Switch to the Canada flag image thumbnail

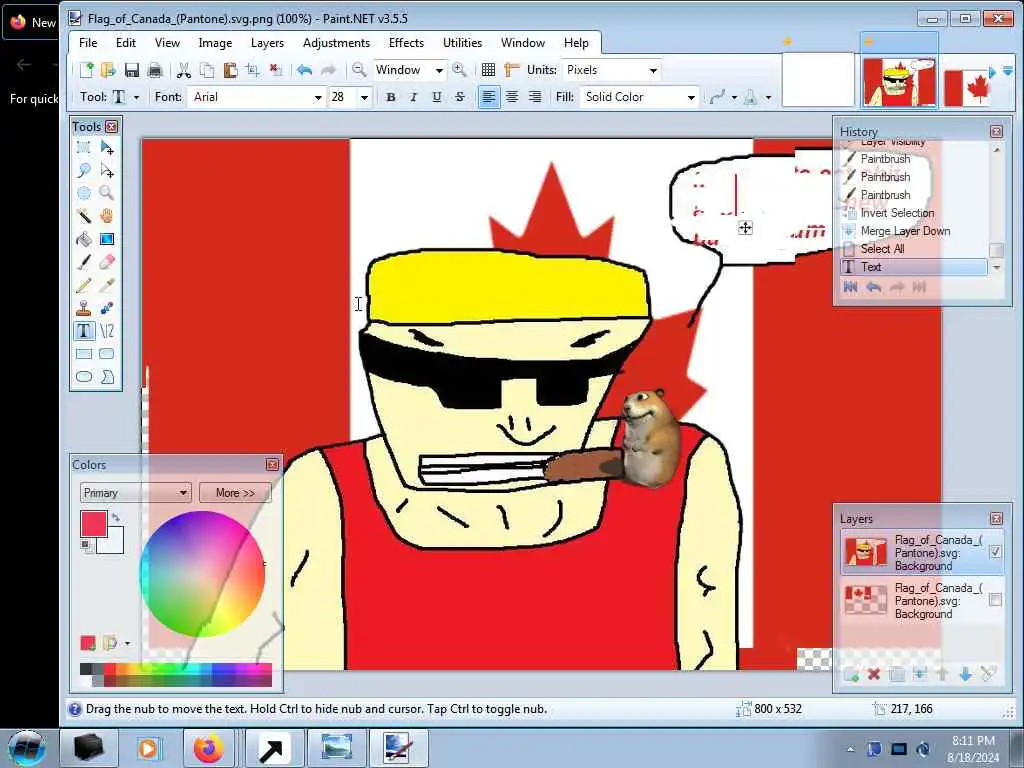coord(967,87)
